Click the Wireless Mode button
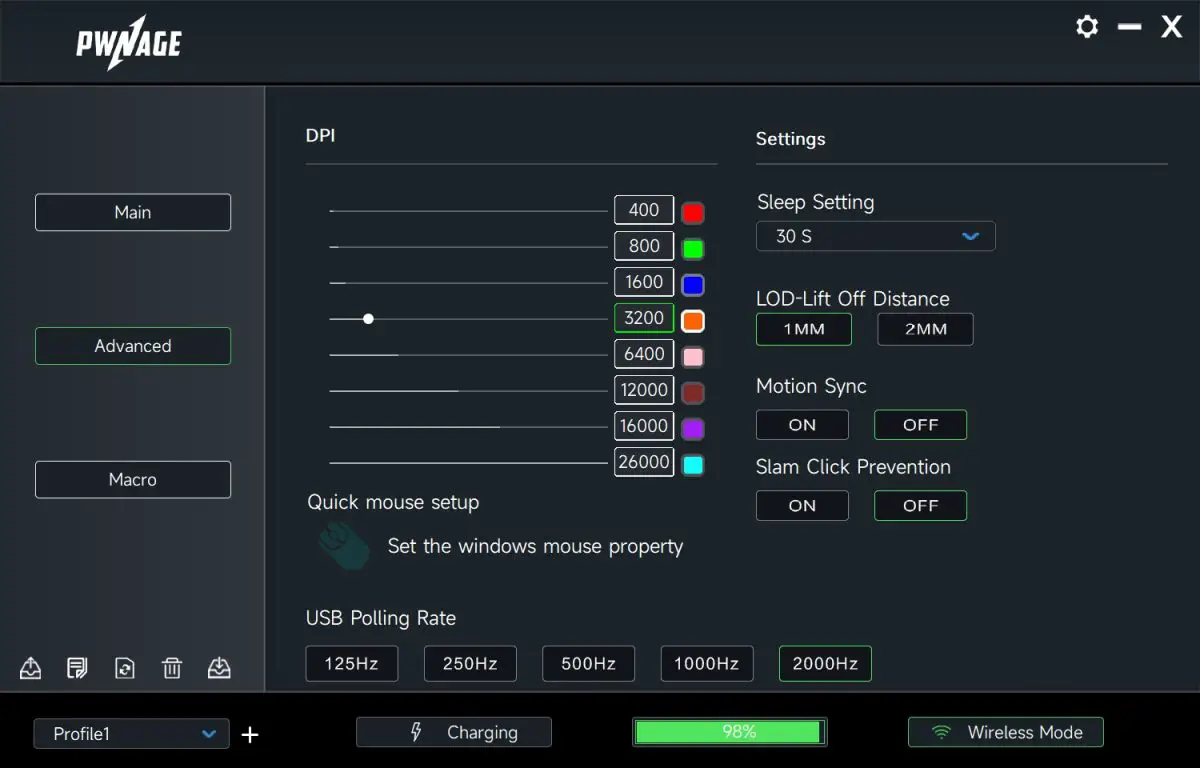 [x=1006, y=732]
